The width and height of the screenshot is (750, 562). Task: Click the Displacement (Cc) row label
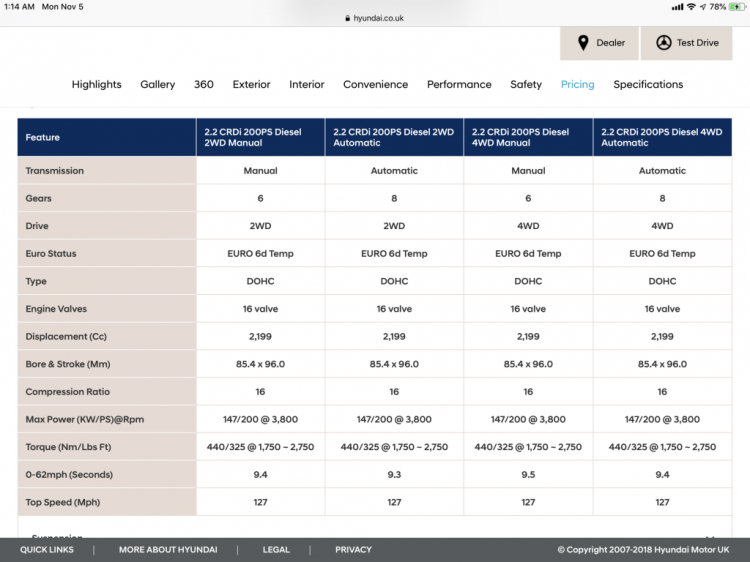(66, 337)
